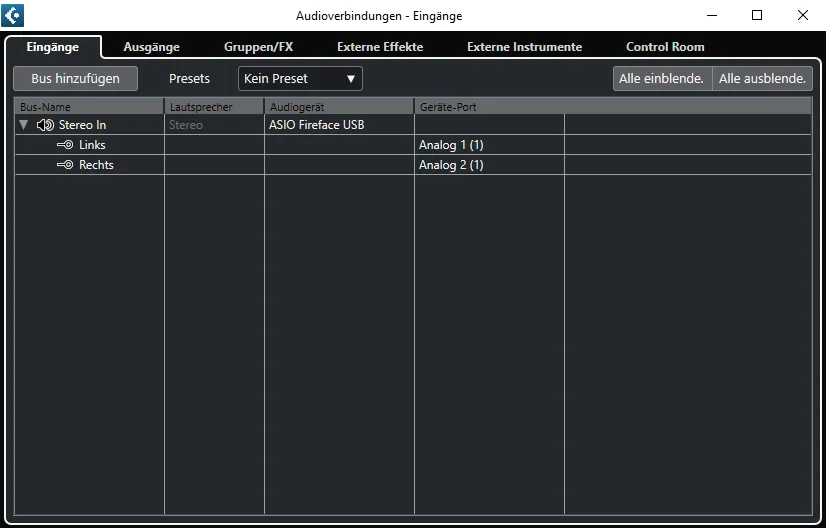Viewport: 827px width, 528px height.
Task: Select the Stereo In bus row
Action: coord(413,125)
